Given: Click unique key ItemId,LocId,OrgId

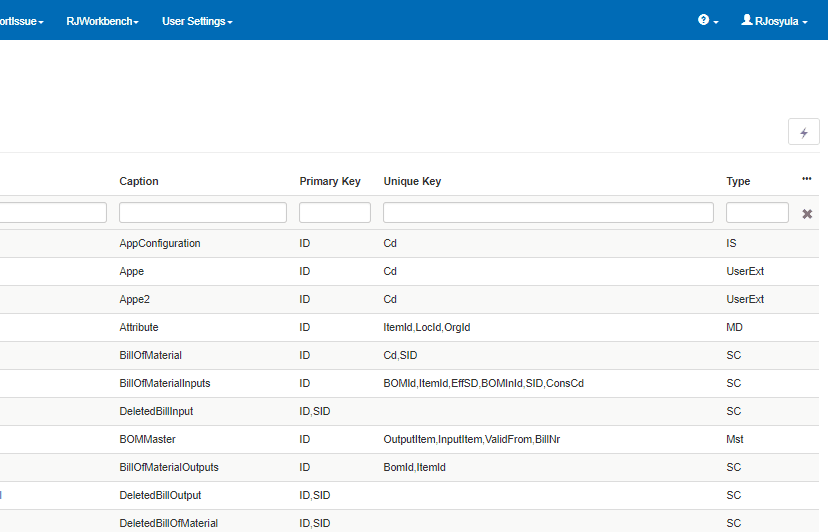Looking at the screenshot, I should [x=427, y=328].
